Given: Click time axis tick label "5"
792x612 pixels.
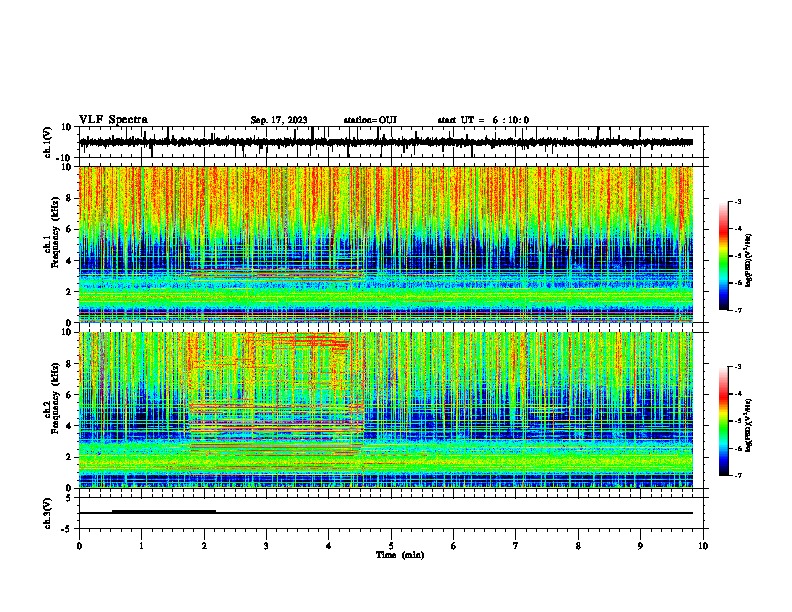Looking at the screenshot, I should 391,546.
